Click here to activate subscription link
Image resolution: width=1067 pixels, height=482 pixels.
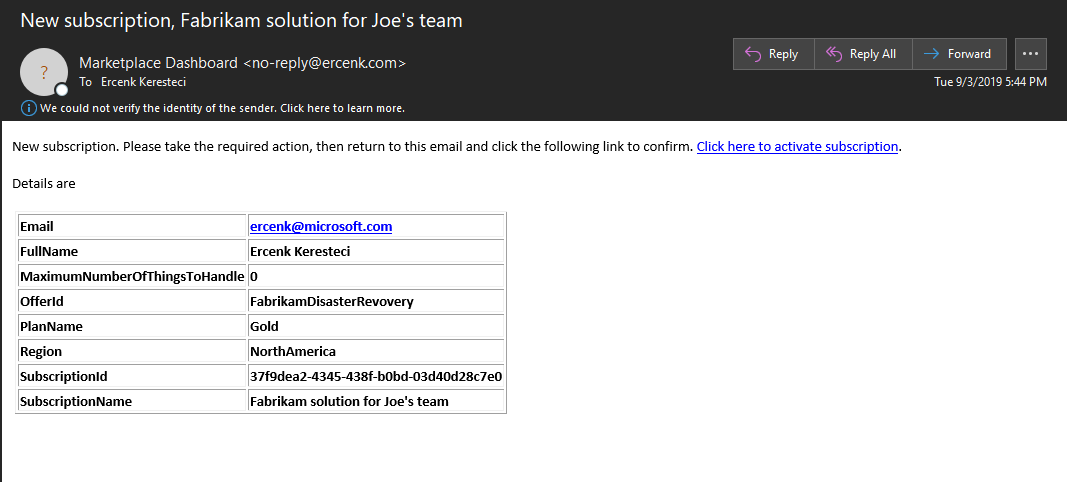click(798, 146)
